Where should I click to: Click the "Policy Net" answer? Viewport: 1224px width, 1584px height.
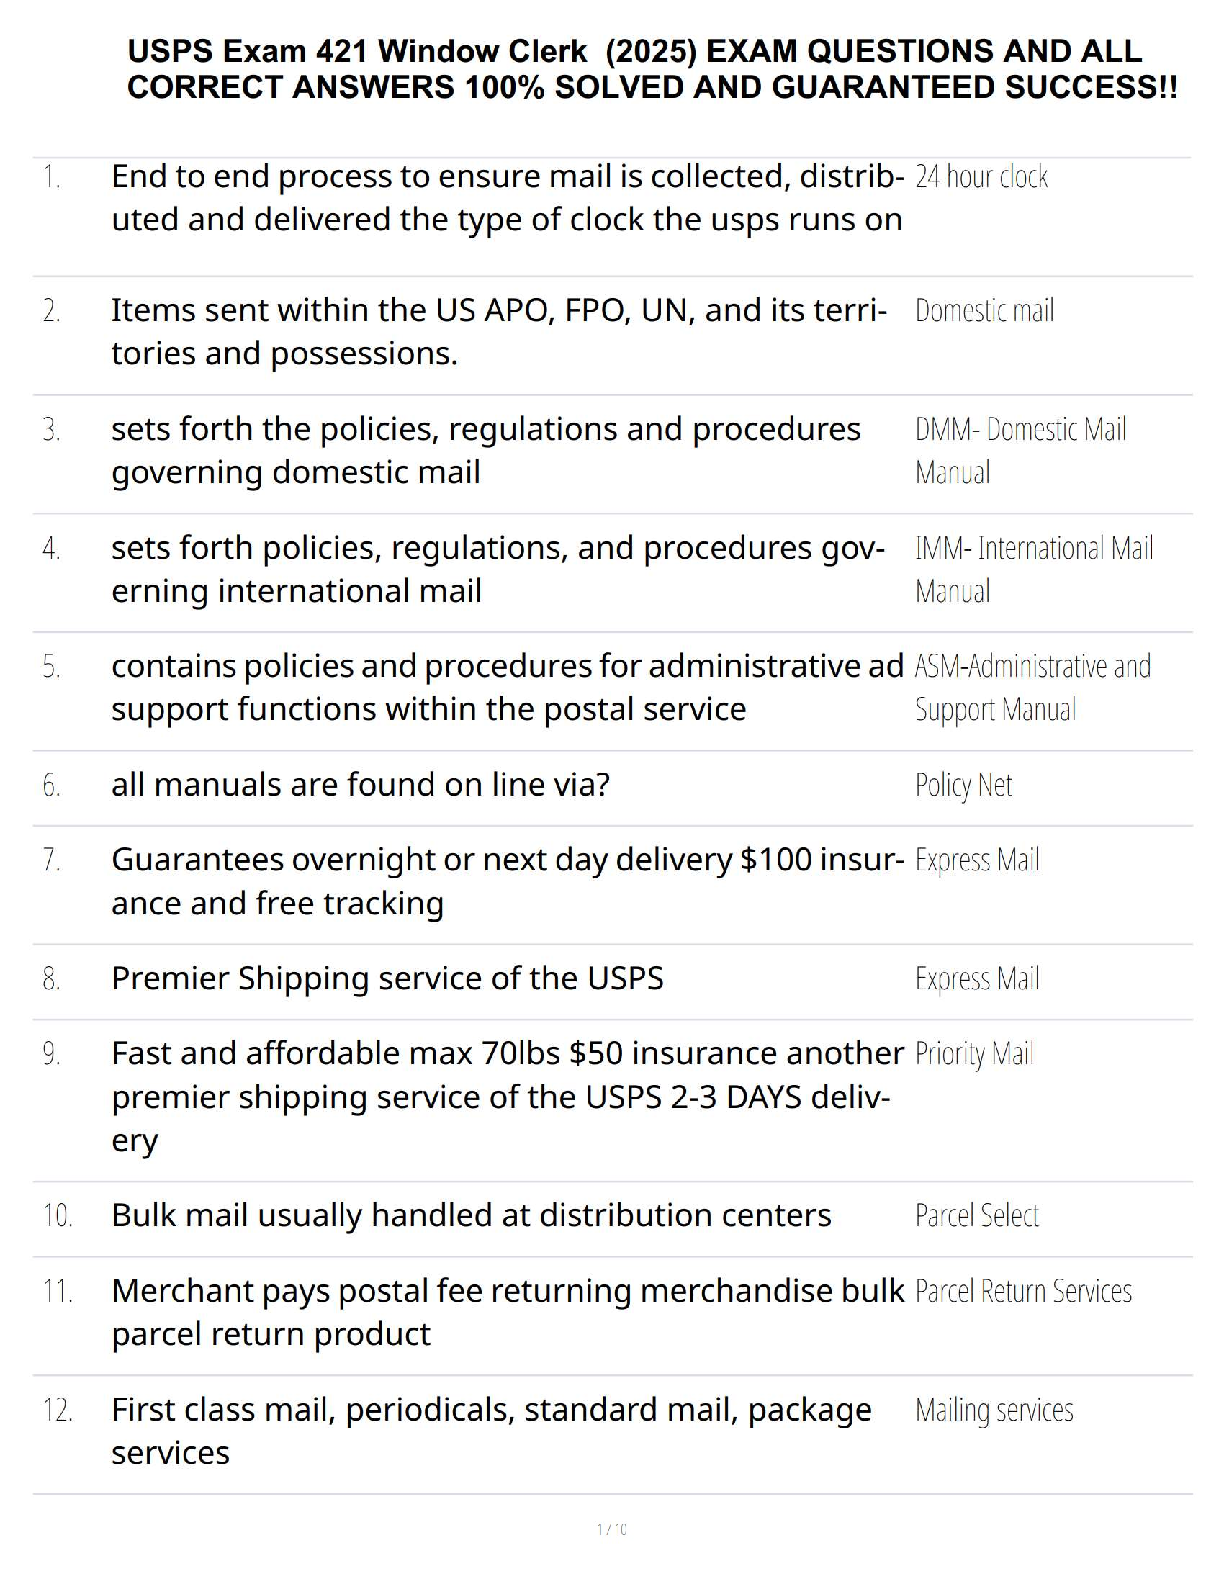(963, 786)
